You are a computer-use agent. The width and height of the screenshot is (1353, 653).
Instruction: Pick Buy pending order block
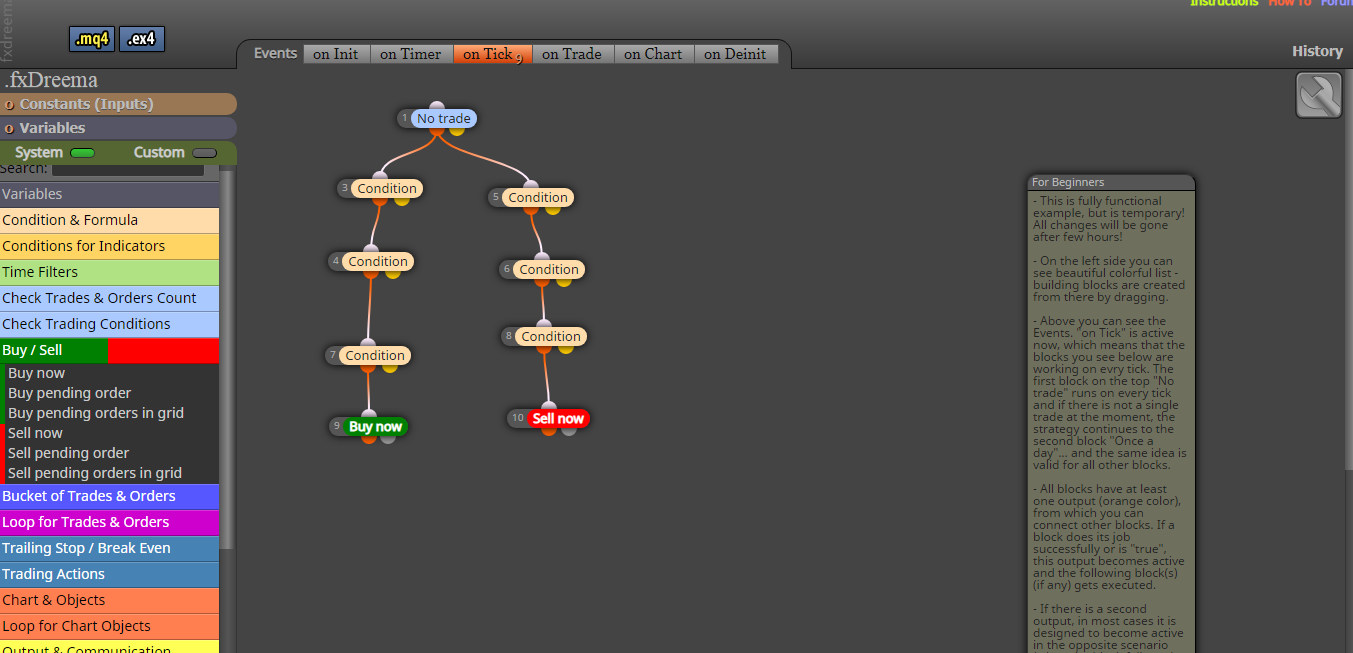coord(69,393)
